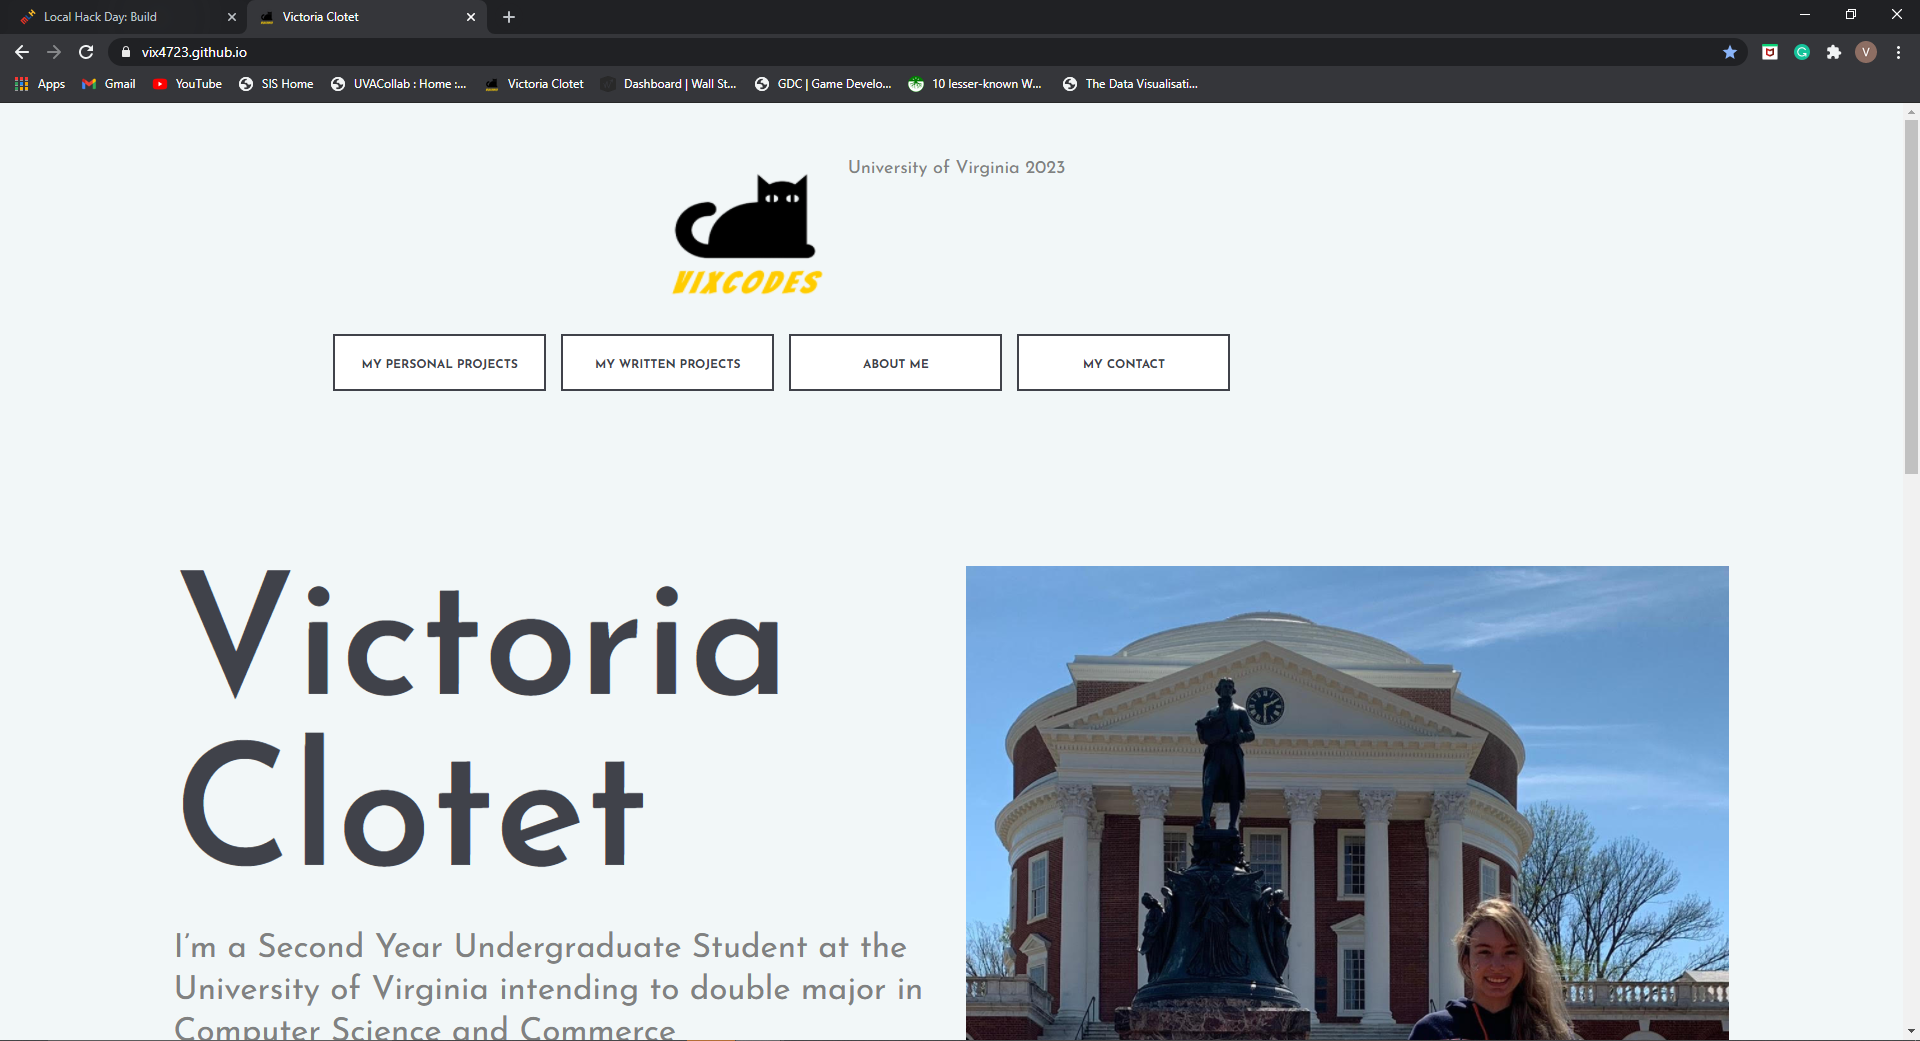Screen dimensions: 1920x1041
Task: Open MY WRITTEN PROJECTS section
Action: [667, 363]
